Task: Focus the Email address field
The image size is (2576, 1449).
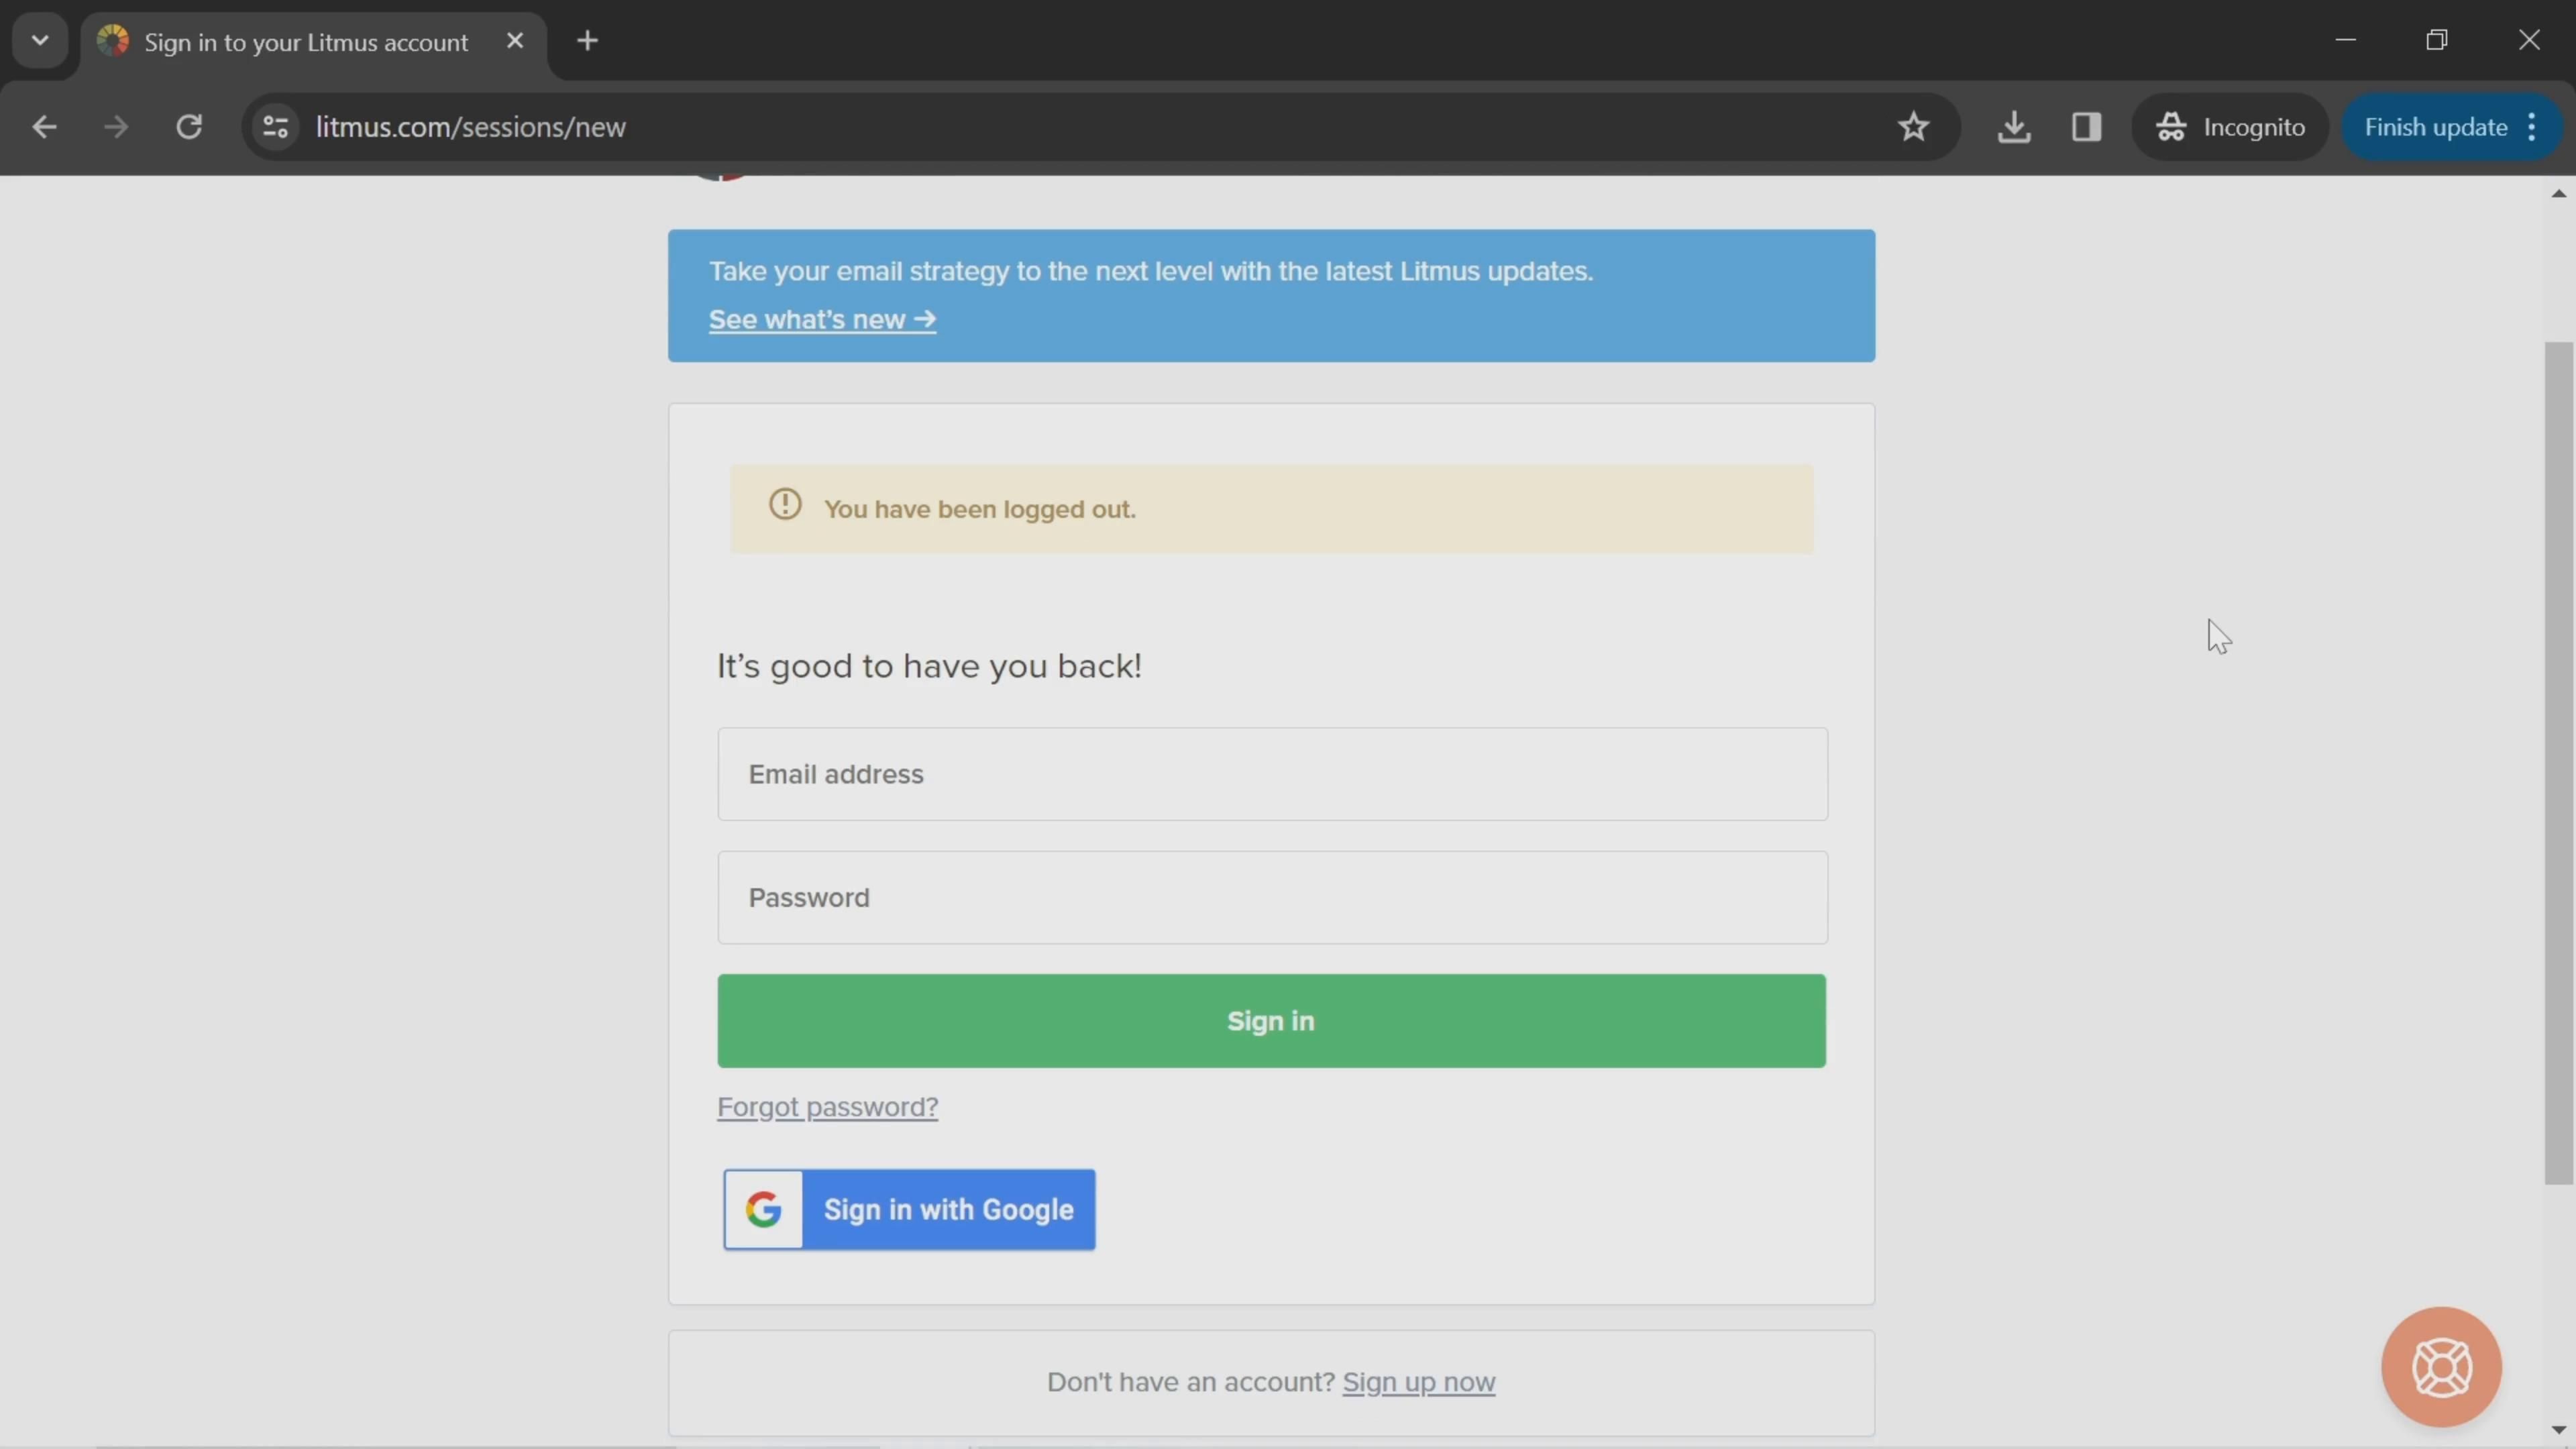Action: click(x=1272, y=774)
